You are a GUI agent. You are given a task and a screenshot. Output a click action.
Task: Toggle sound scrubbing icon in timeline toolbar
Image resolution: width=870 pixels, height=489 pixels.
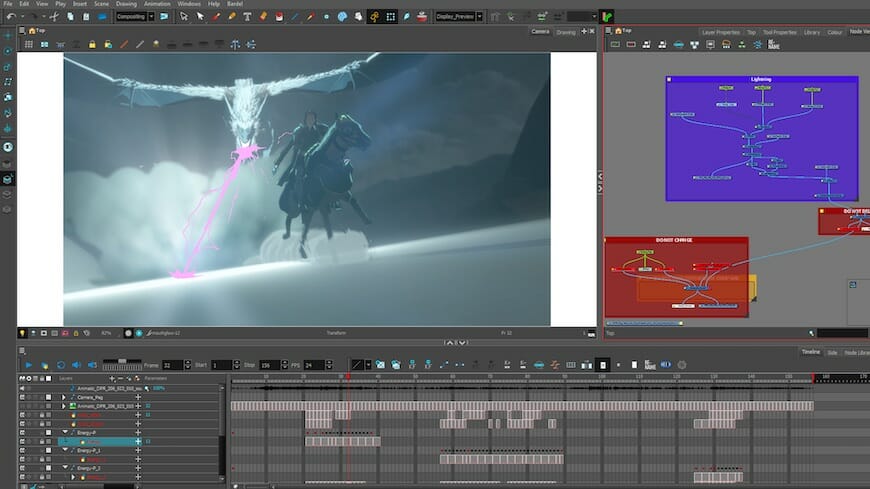point(92,365)
